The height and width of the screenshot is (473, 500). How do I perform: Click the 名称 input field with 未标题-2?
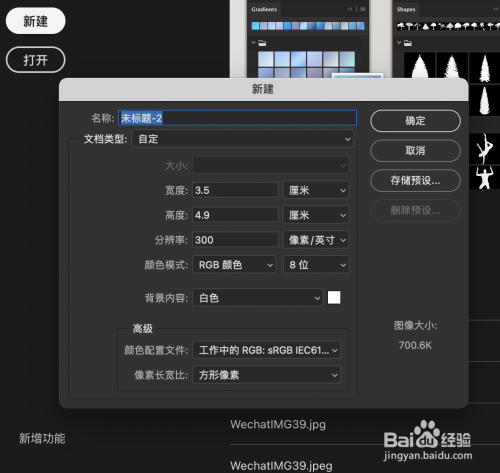coord(237,118)
